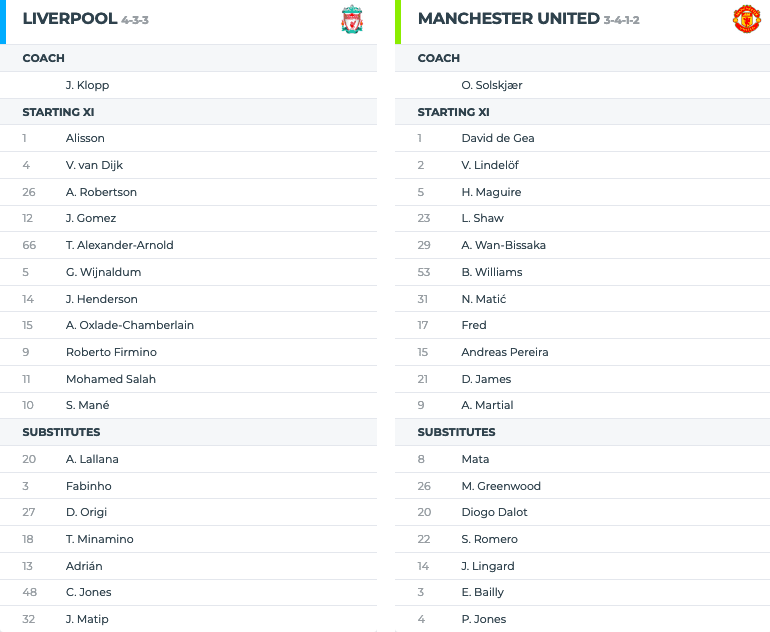Open the Manchester United team heading
Viewport: 770px width, 632px height.
coord(509,19)
